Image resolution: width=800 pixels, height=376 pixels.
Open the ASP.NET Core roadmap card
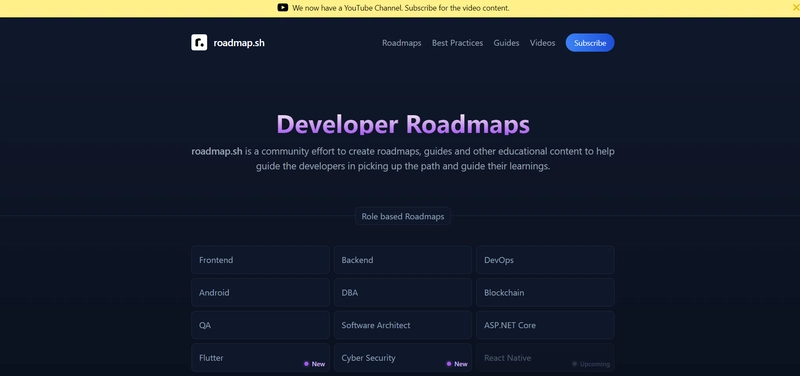(x=545, y=325)
